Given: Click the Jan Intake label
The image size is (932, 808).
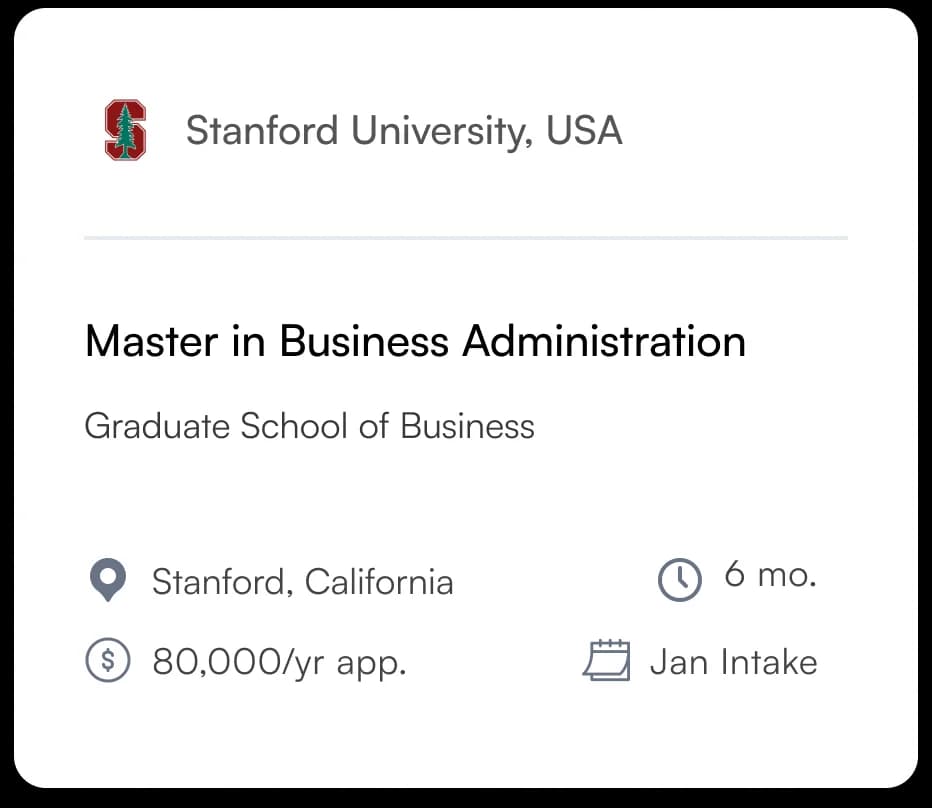Looking at the screenshot, I should [733, 662].
